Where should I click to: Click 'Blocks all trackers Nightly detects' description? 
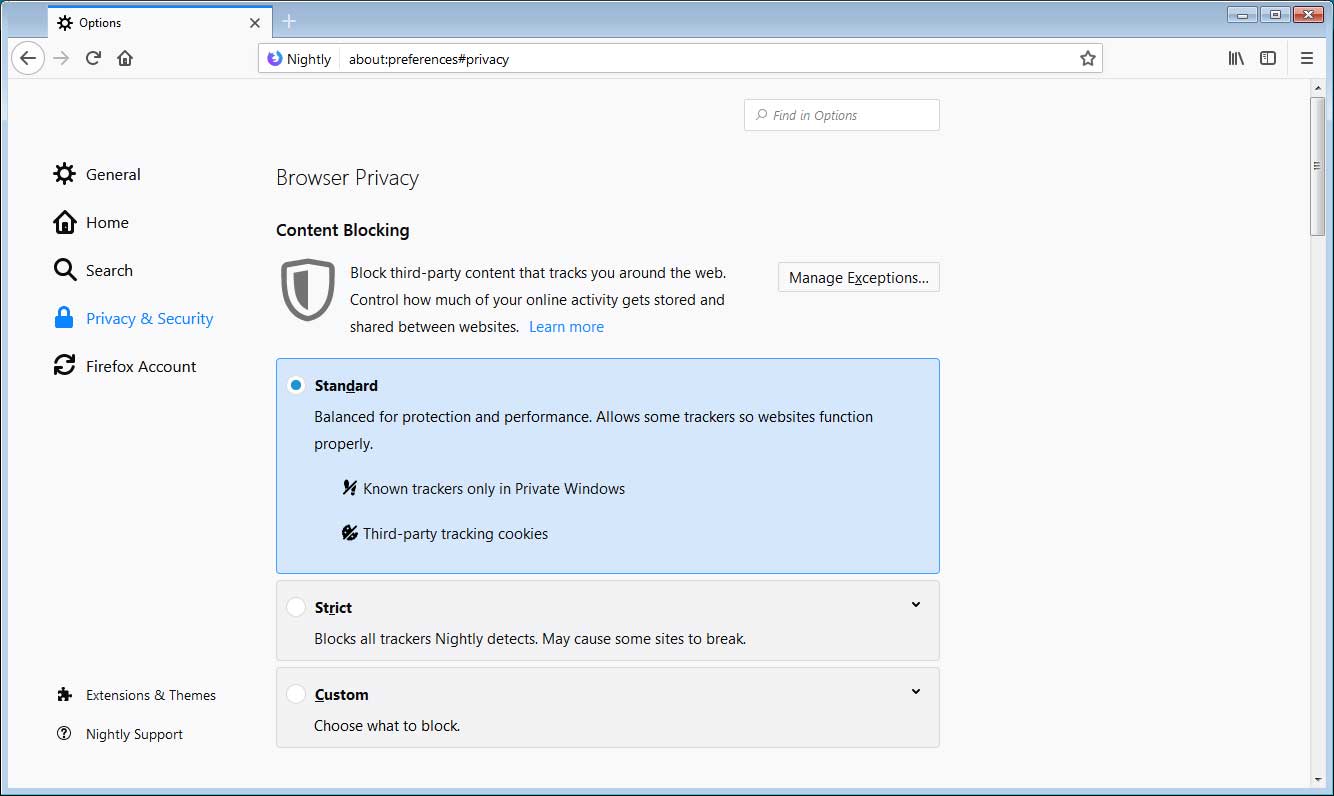coord(530,638)
